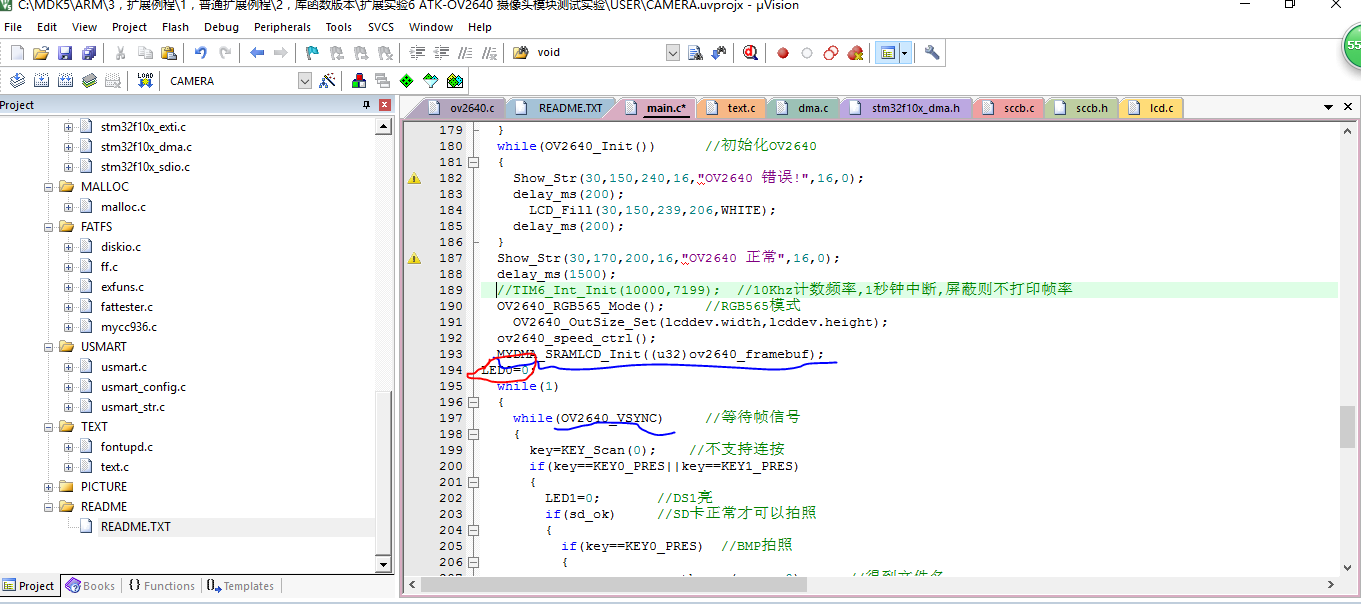Image resolution: width=1361 pixels, height=604 pixels.
Task: Open Options for Target with the magic wand icon
Action: click(x=327, y=81)
